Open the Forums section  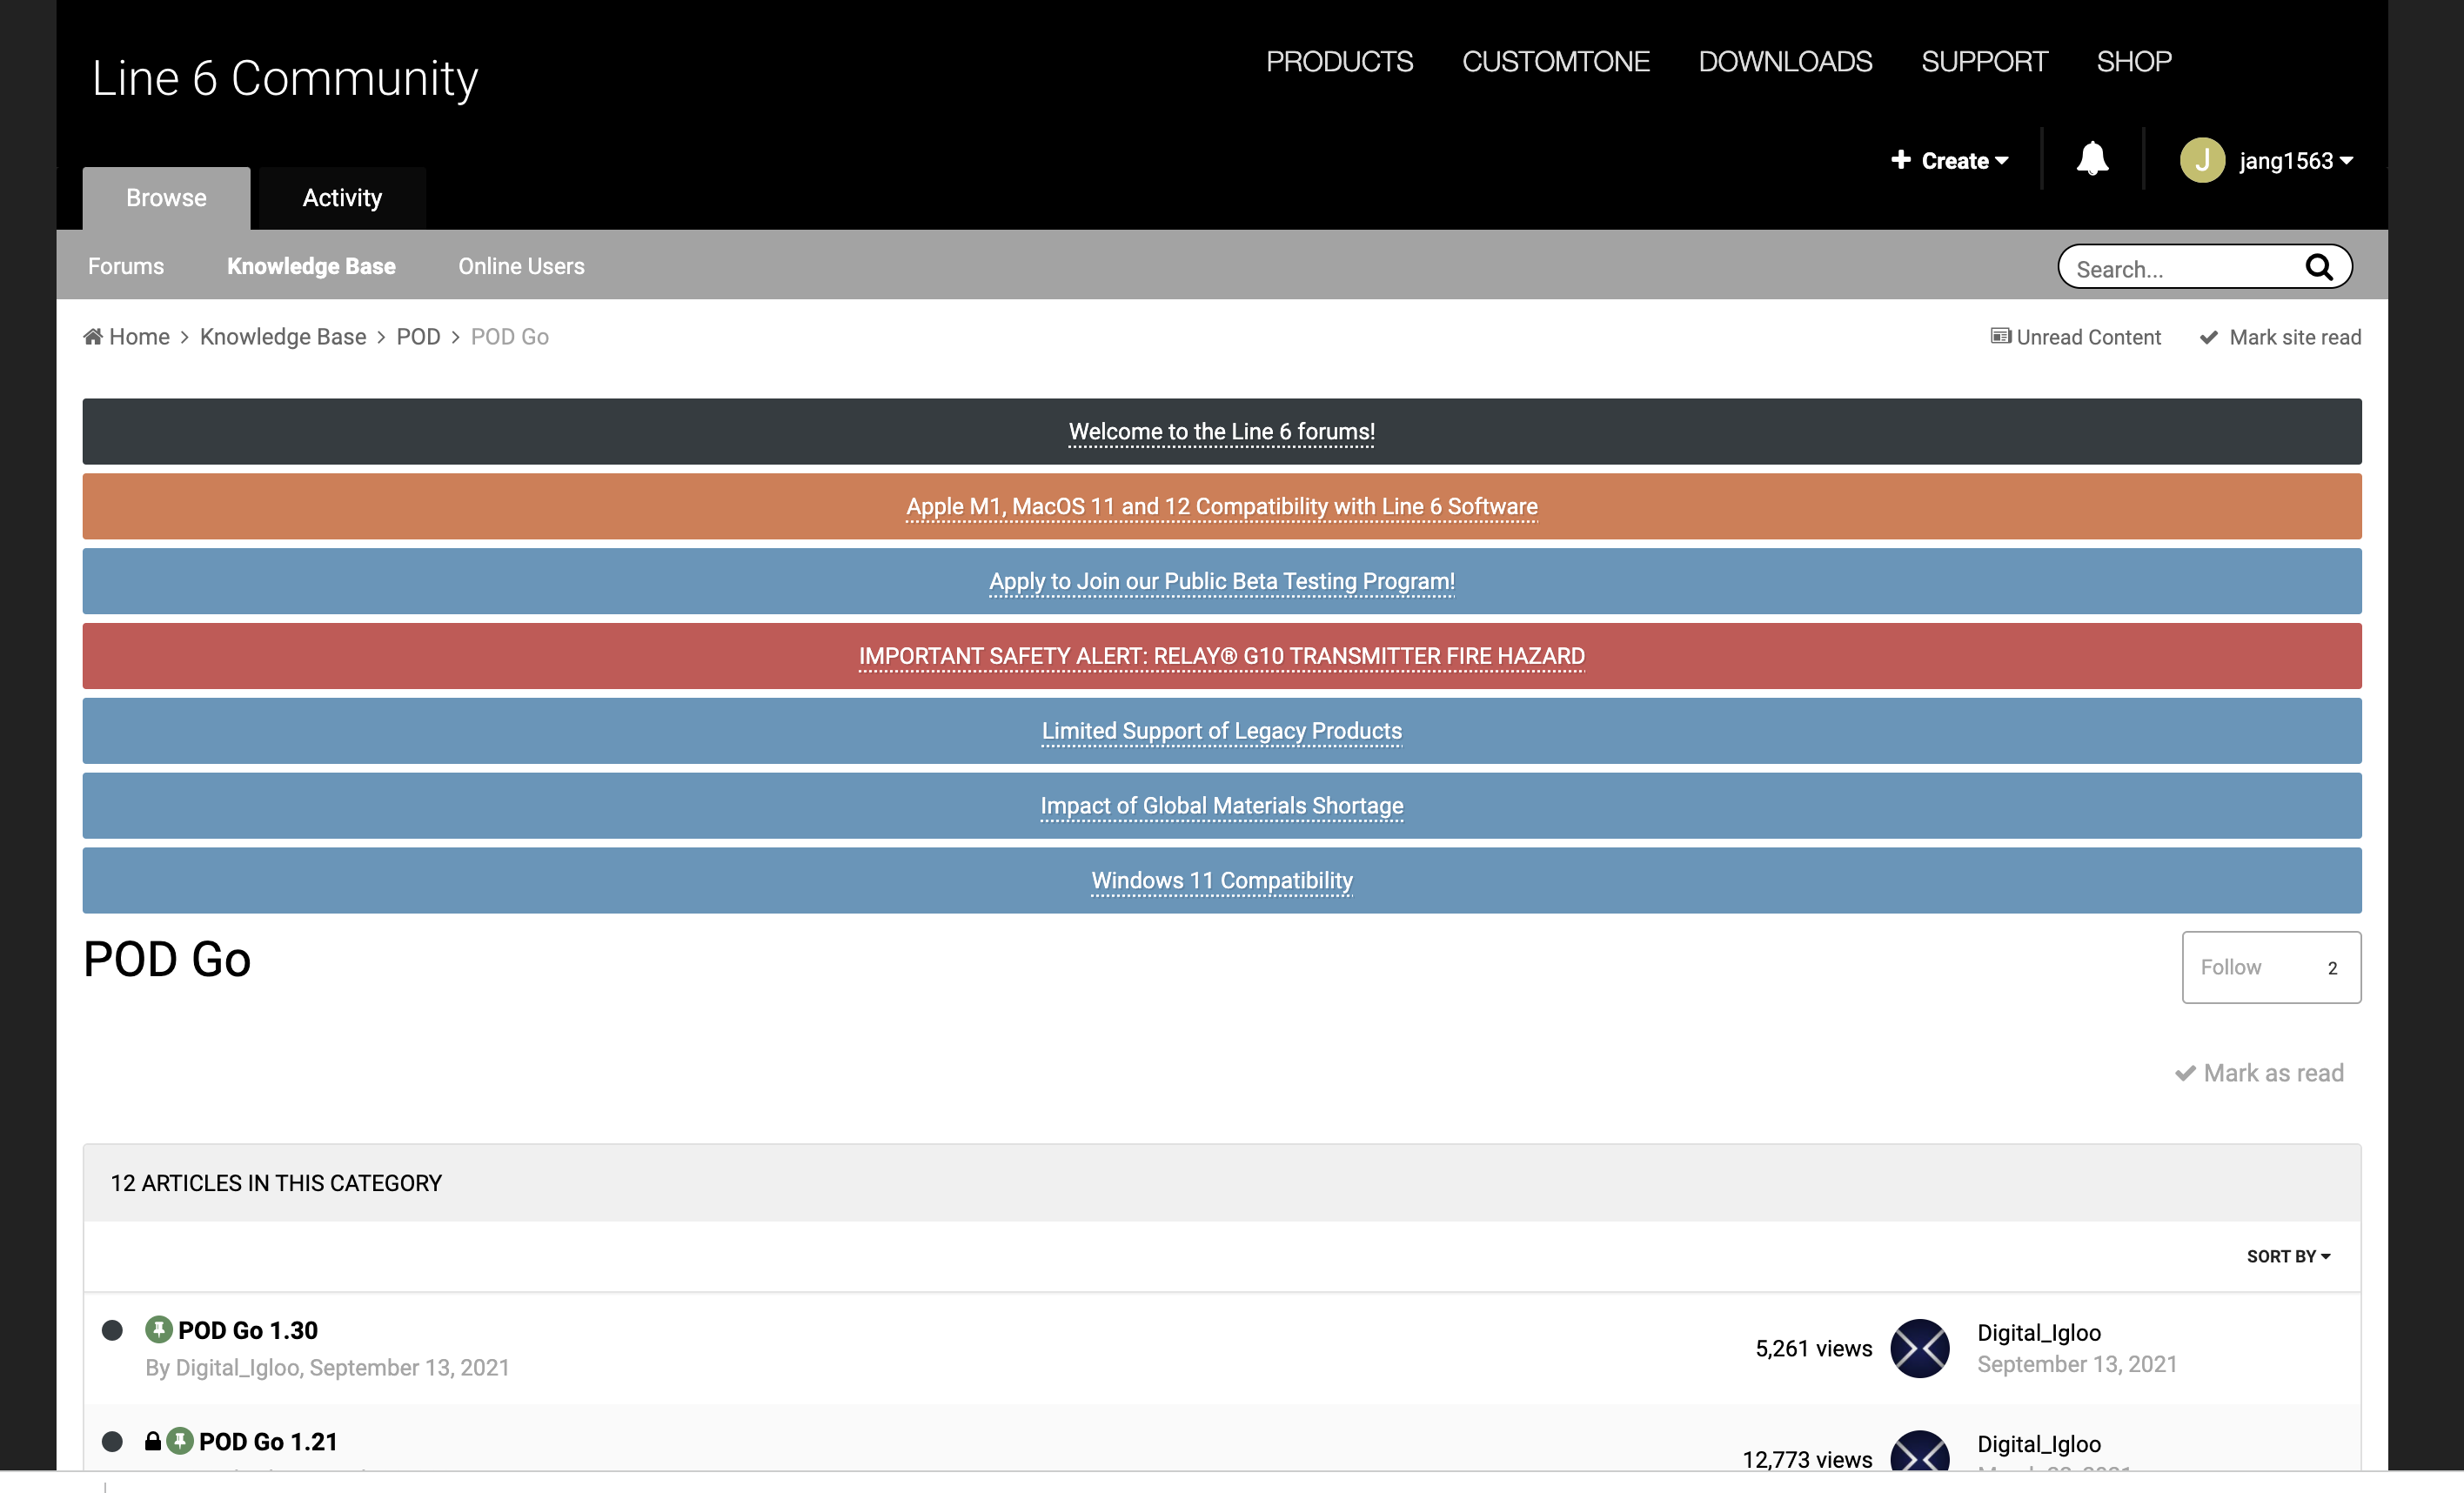(126, 266)
